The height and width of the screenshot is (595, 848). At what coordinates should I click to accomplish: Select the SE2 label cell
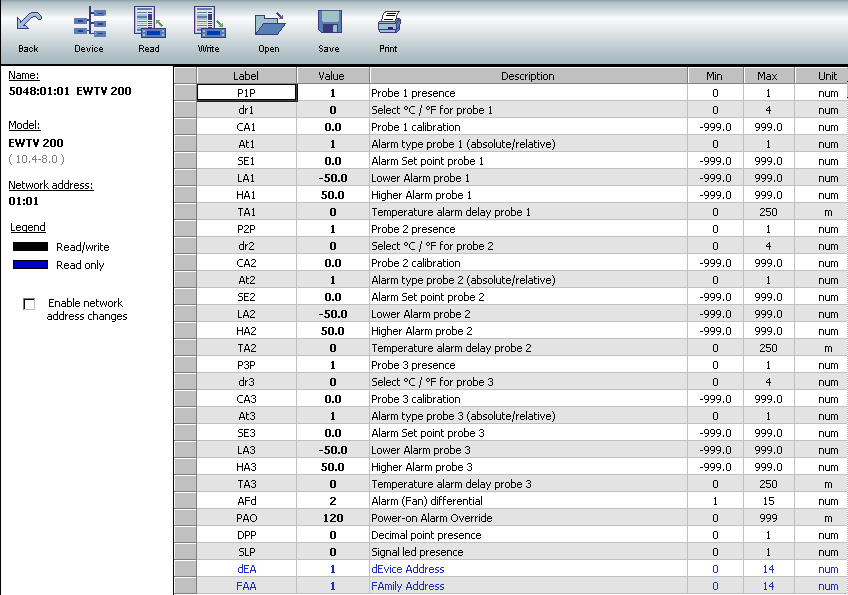(247, 297)
